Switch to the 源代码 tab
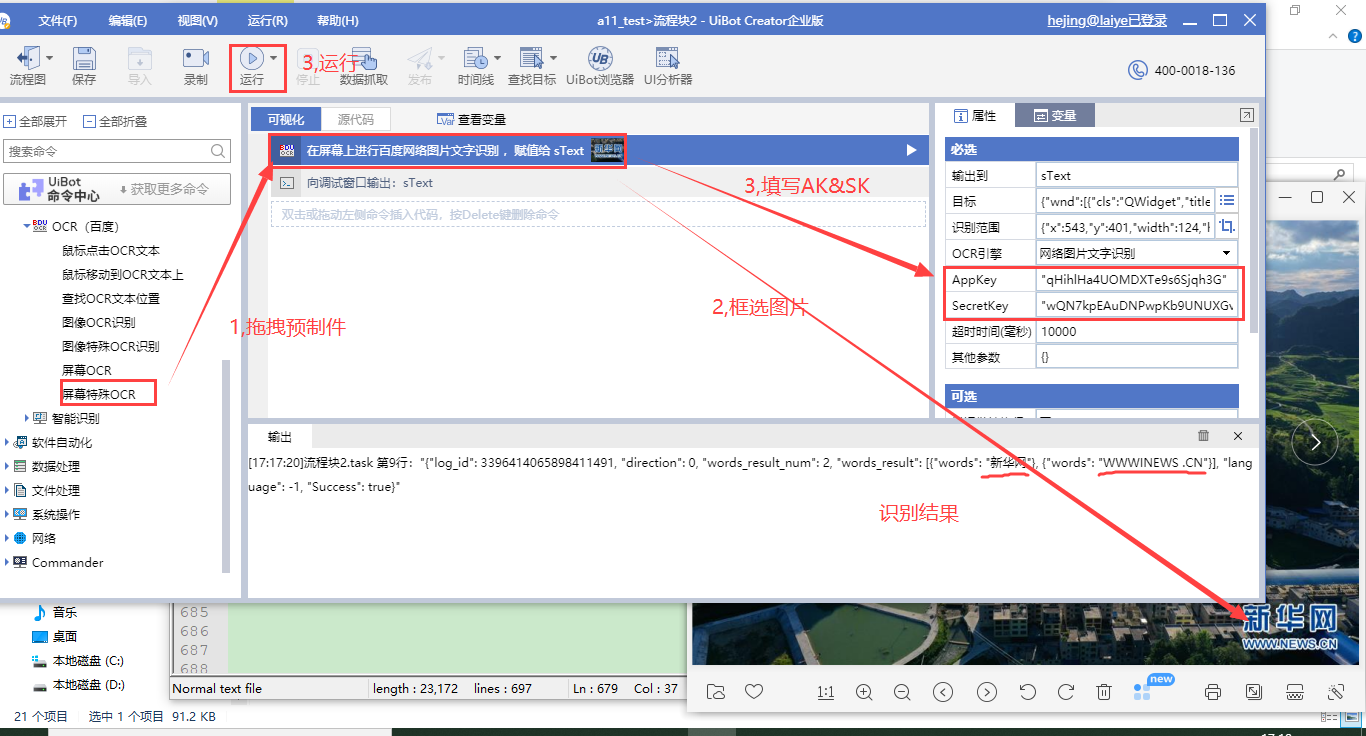1366x736 pixels. point(355,119)
